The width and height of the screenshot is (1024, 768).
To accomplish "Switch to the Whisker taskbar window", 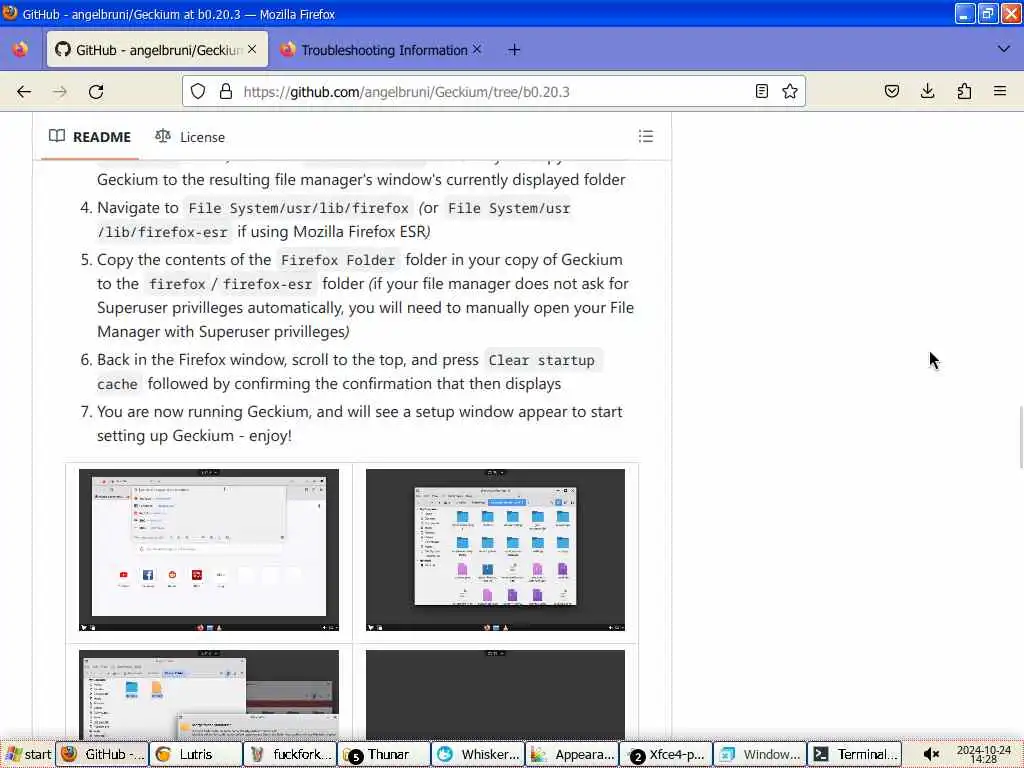I will 477,754.
